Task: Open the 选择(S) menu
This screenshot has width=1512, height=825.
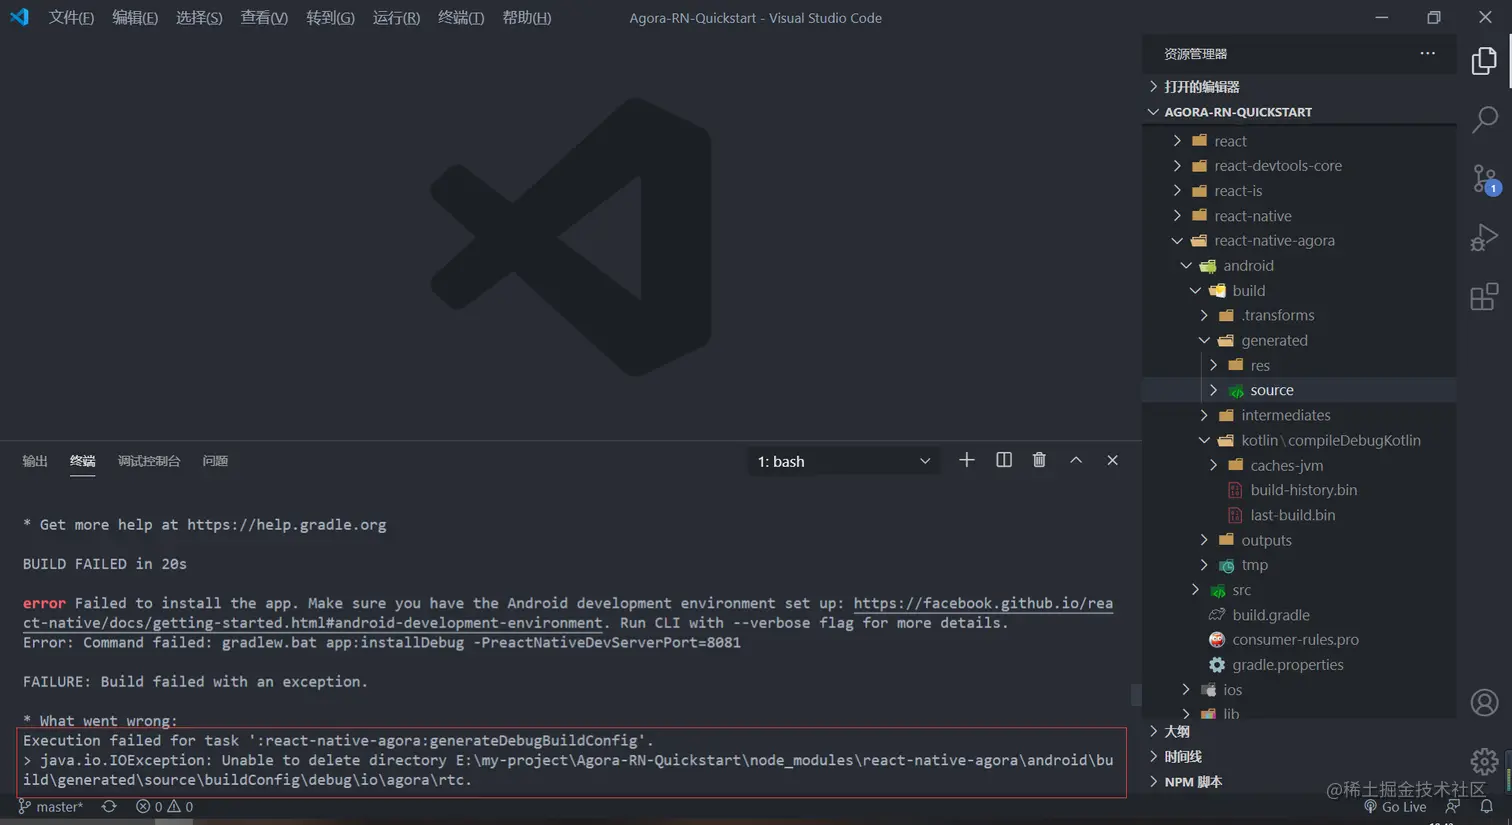Action: [x=199, y=18]
